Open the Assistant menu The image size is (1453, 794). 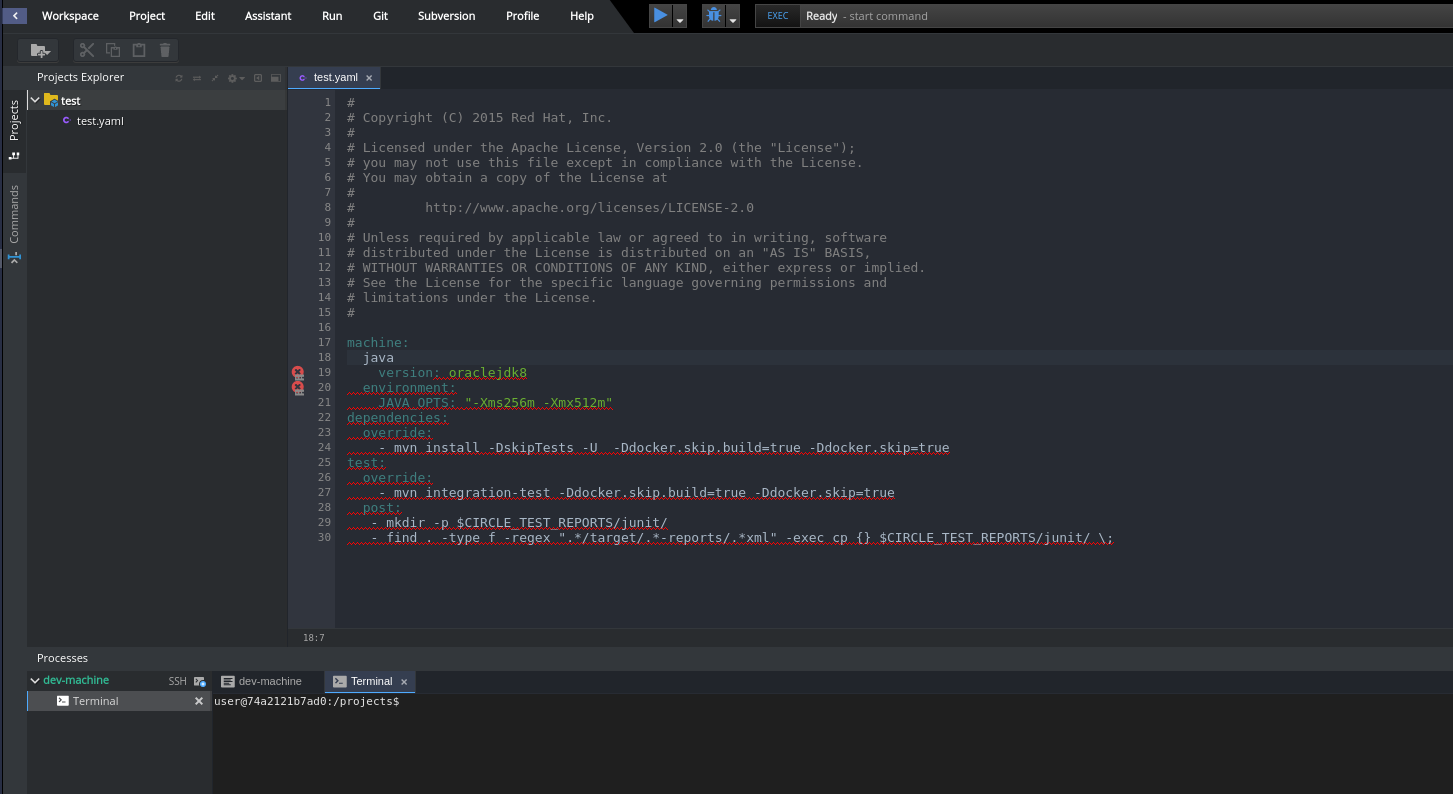[x=267, y=15]
